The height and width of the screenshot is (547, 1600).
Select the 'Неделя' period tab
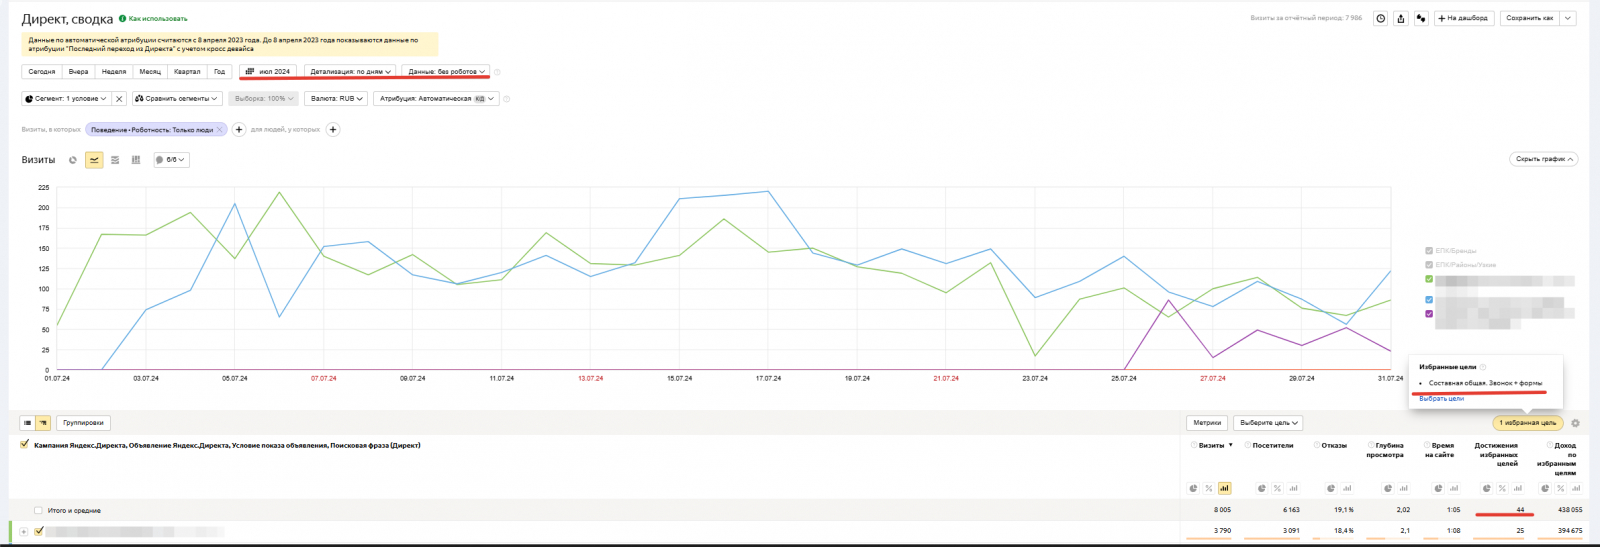(x=114, y=72)
